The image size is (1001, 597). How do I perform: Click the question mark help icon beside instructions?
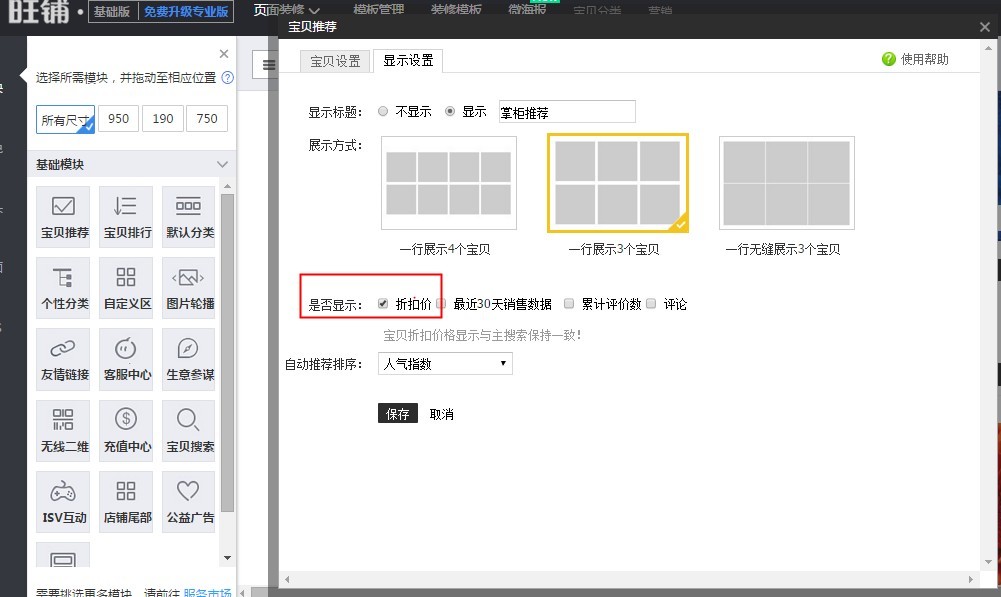pos(227,78)
